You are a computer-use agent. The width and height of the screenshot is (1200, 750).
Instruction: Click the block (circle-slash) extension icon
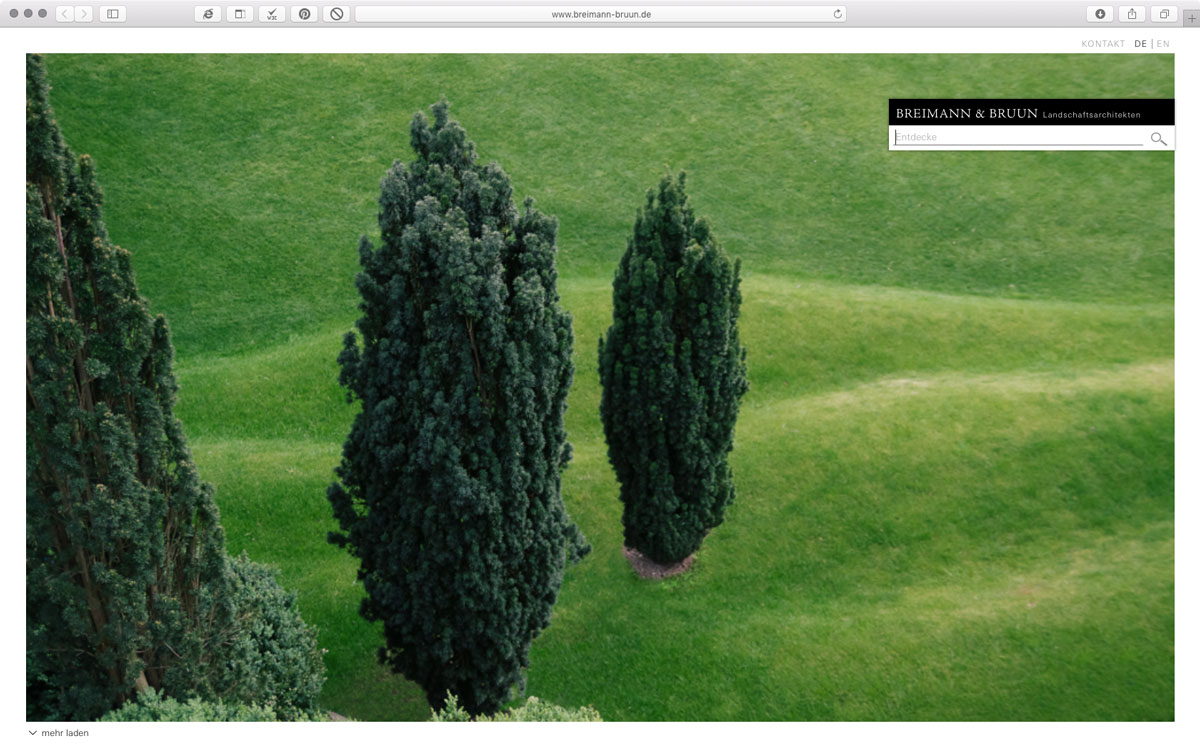point(336,14)
